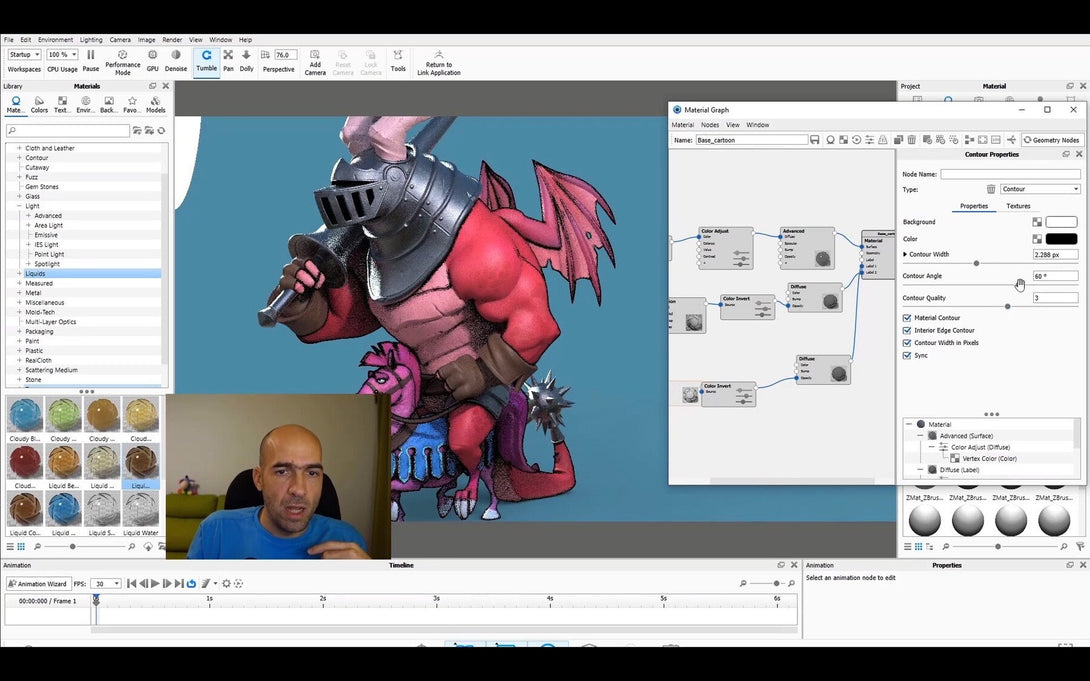Expand the Liquids category
The height and width of the screenshot is (681, 1090).
(x=19, y=274)
